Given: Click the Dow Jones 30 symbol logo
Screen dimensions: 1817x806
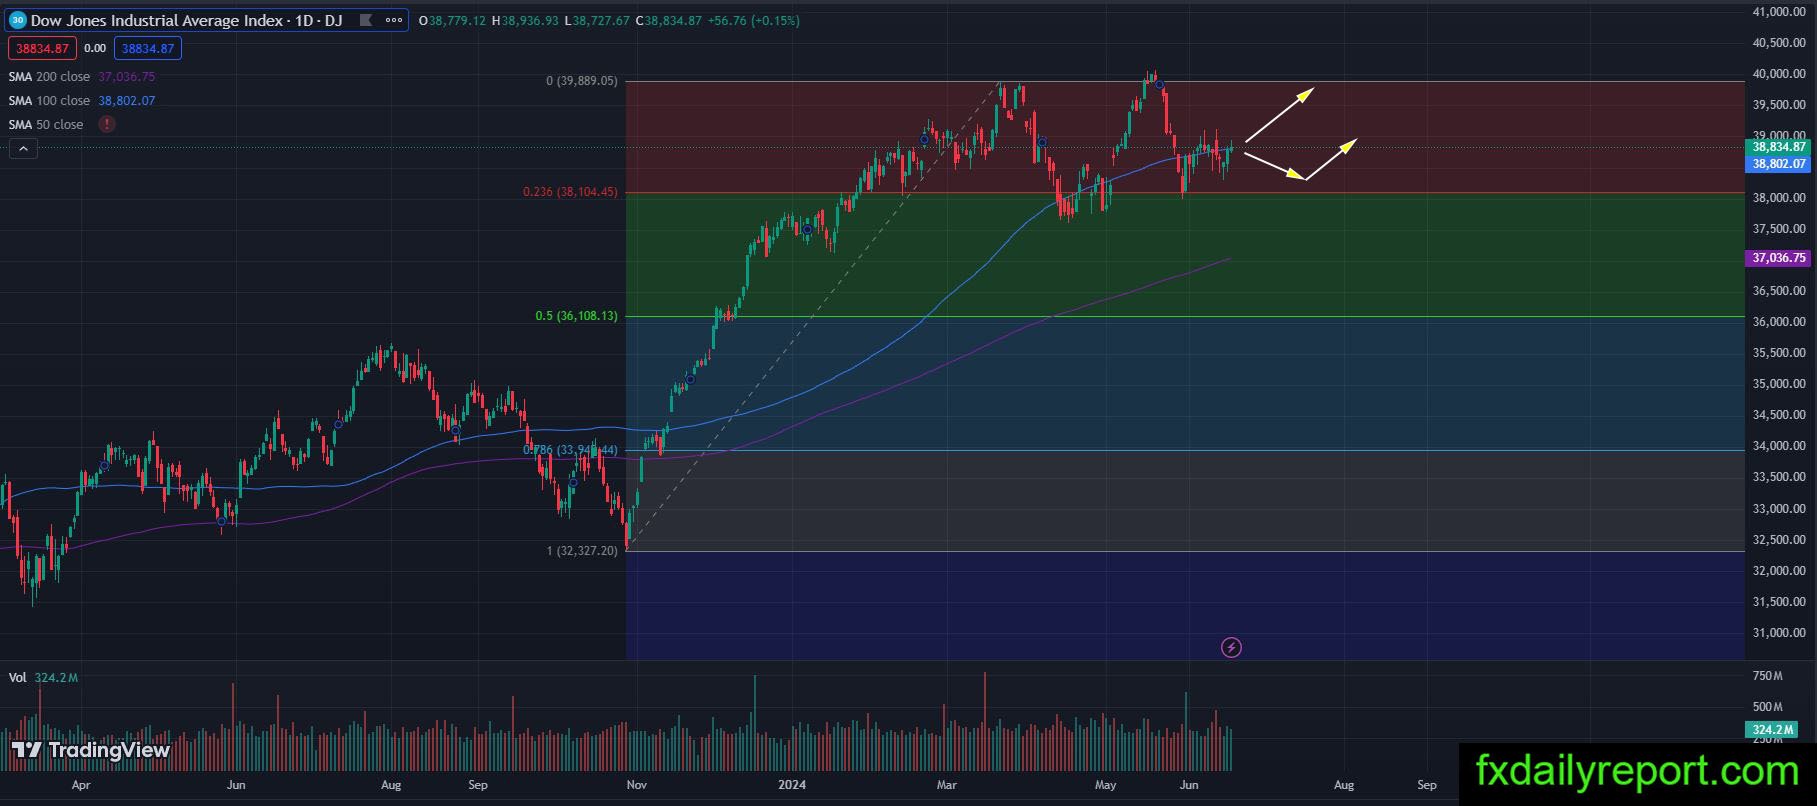Looking at the screenshot, I should 18,20.
